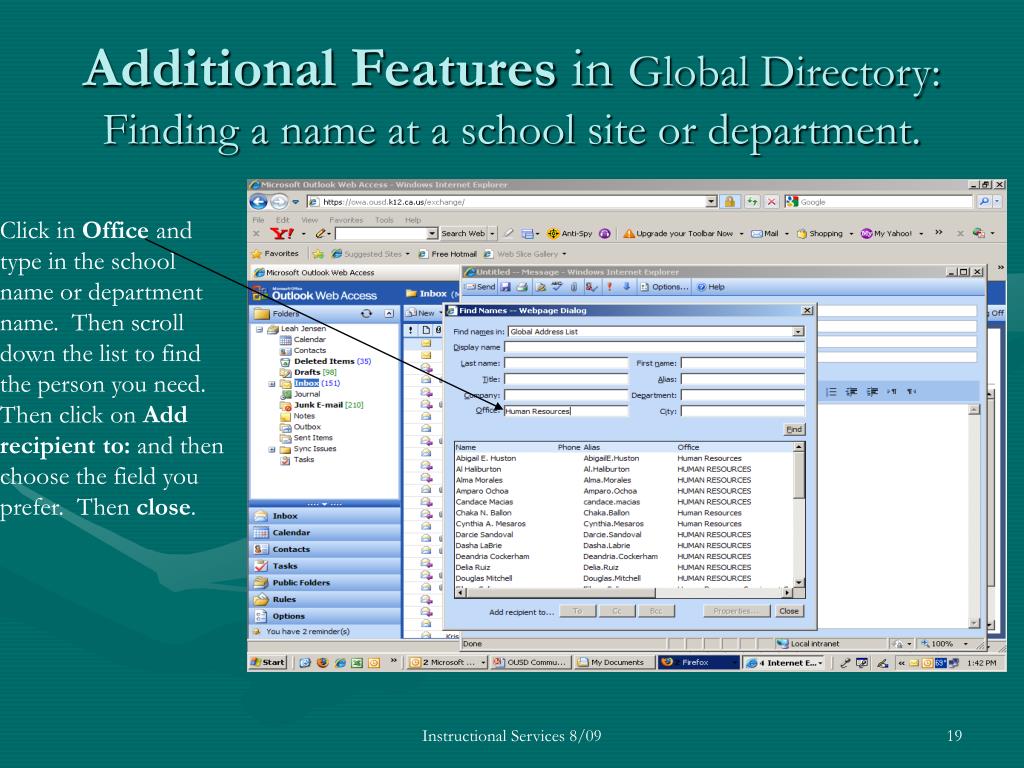Click the red high importance exclamation icon
1024x768 pixels.
point(607,288)
